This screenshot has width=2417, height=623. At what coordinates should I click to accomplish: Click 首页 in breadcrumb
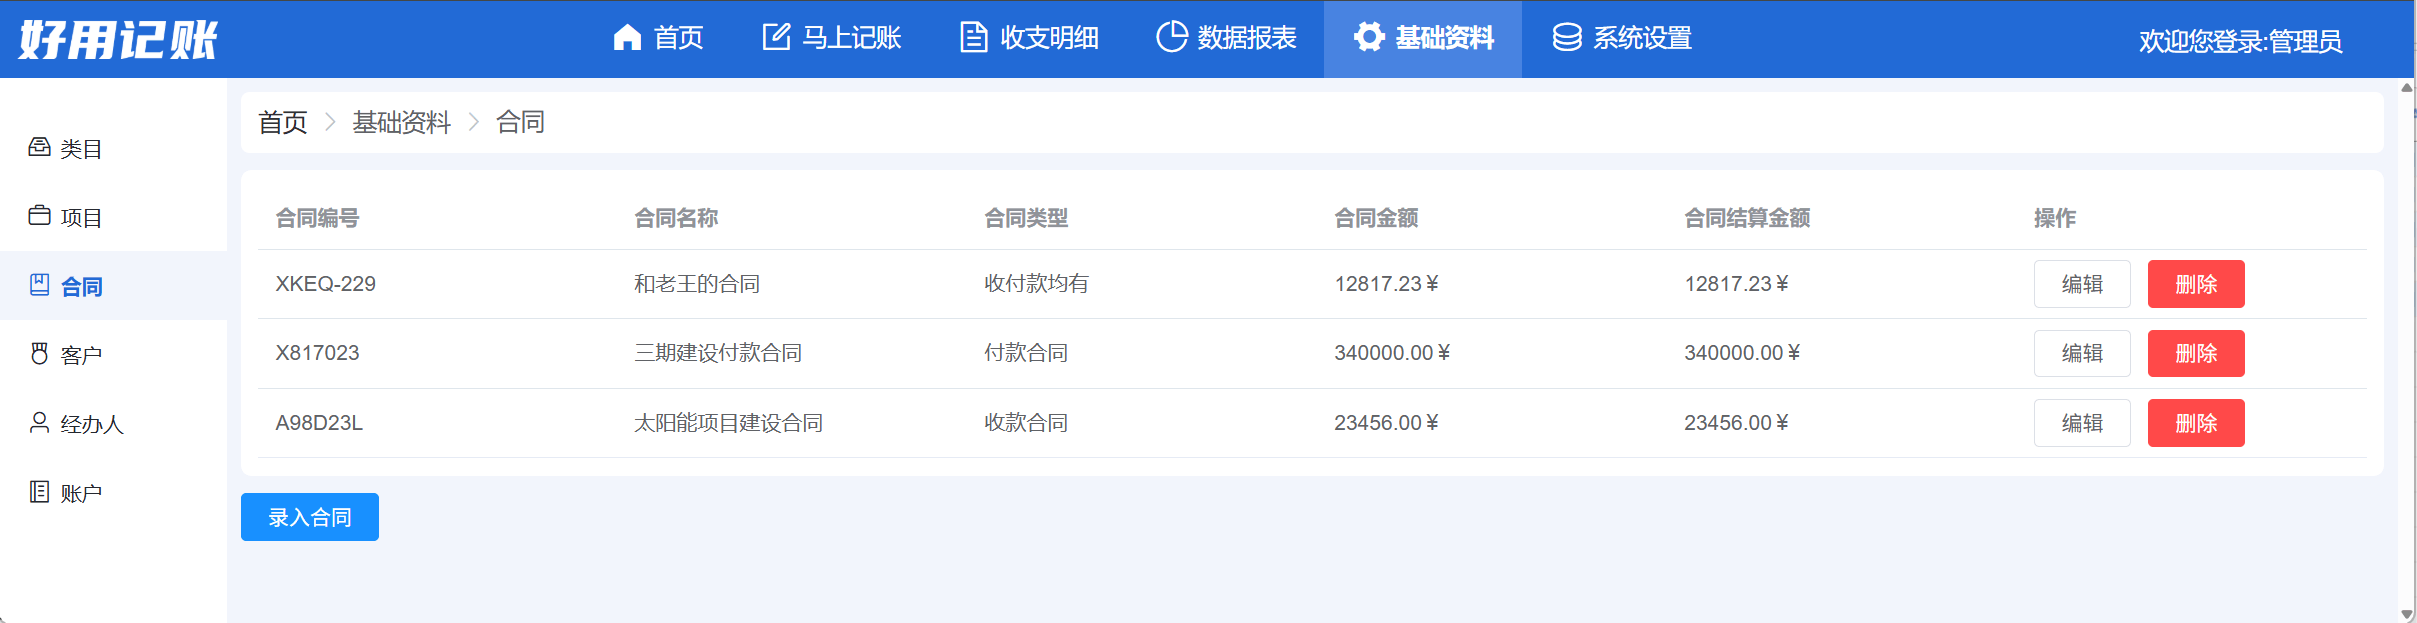pos(283,122)
